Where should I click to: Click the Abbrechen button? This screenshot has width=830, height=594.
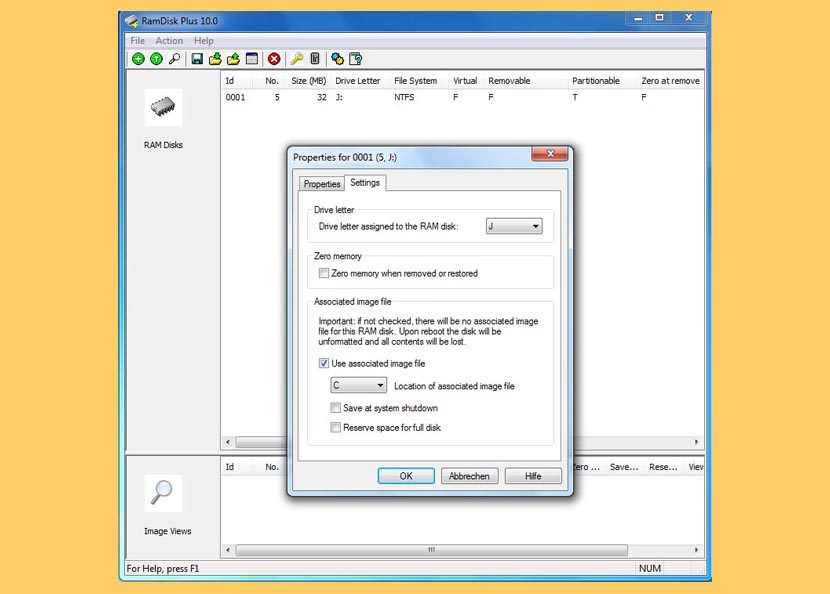coord(469,476)
